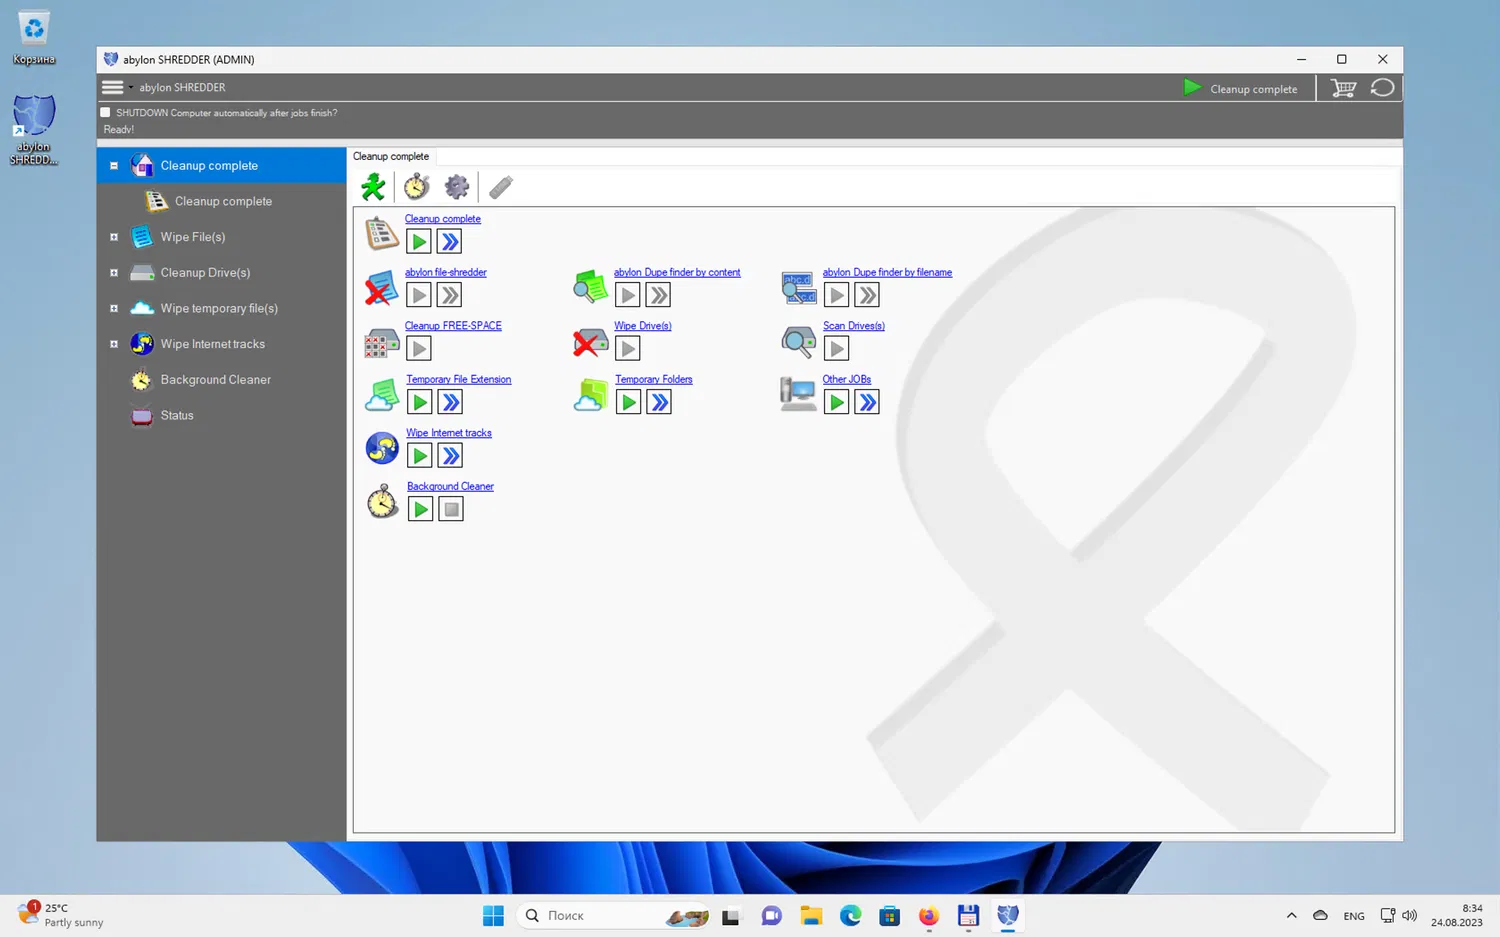Screen dimensions: 1500x937
Task: Click the Поиск taskbar search box
Action: (614, 916)
